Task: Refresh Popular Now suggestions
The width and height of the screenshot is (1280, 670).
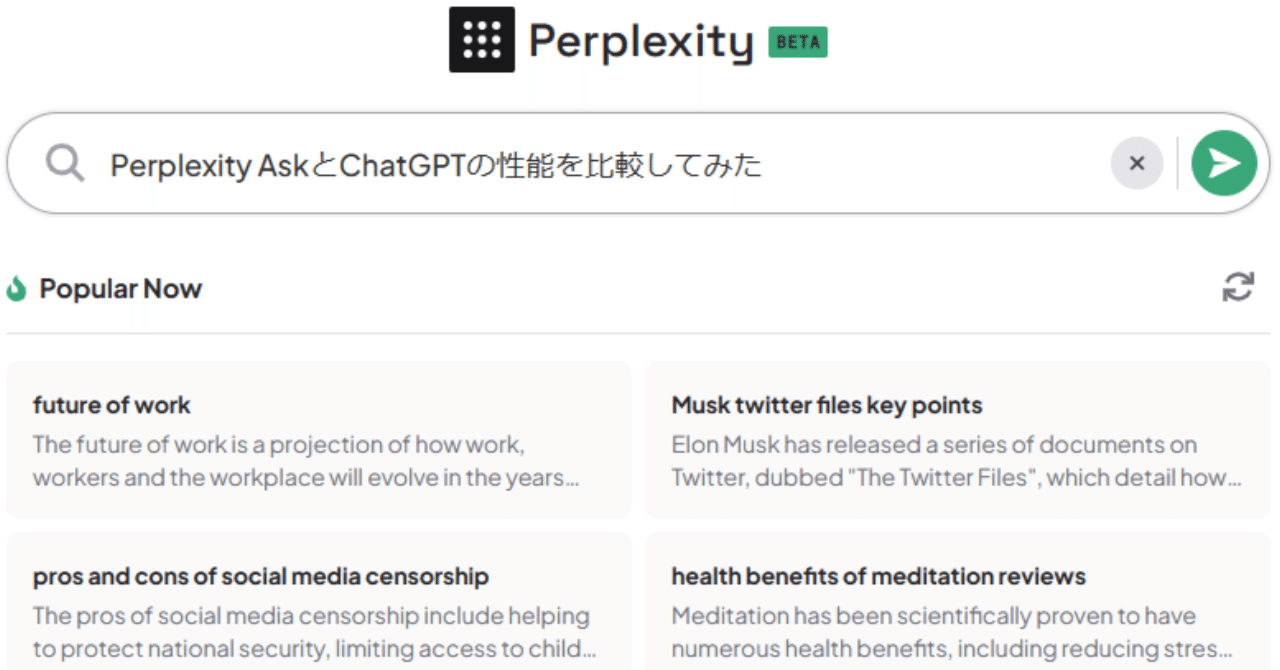Action: point(1239,287)
